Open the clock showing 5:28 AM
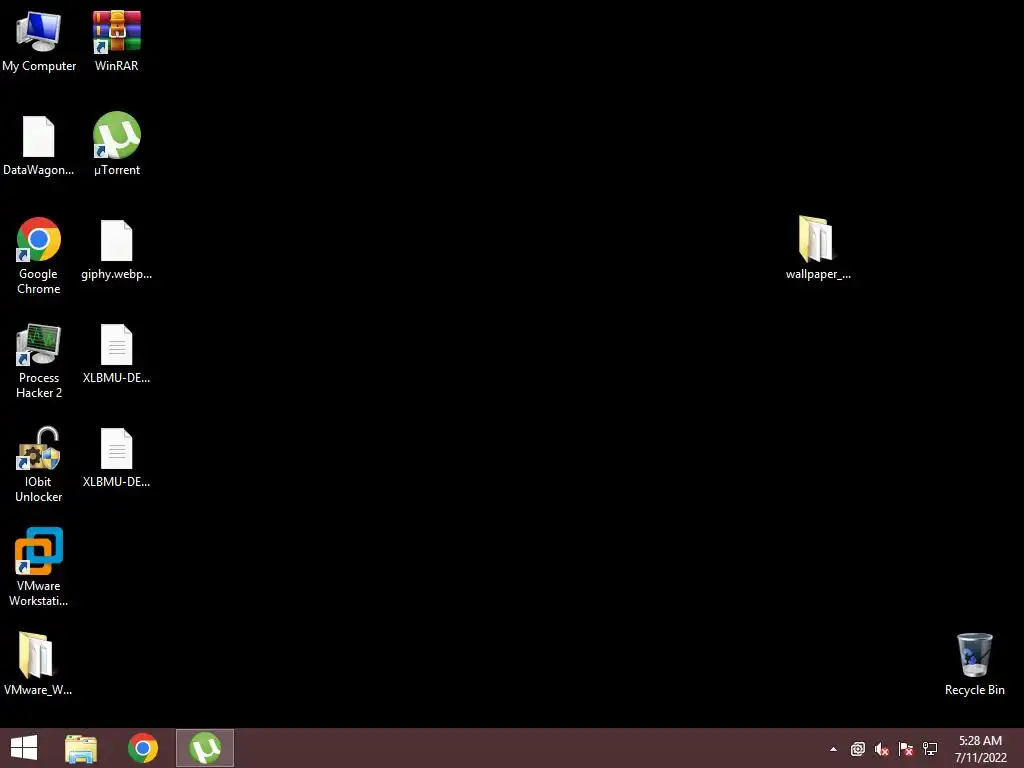Screen dimensions: 1024x768 point(980,749)
